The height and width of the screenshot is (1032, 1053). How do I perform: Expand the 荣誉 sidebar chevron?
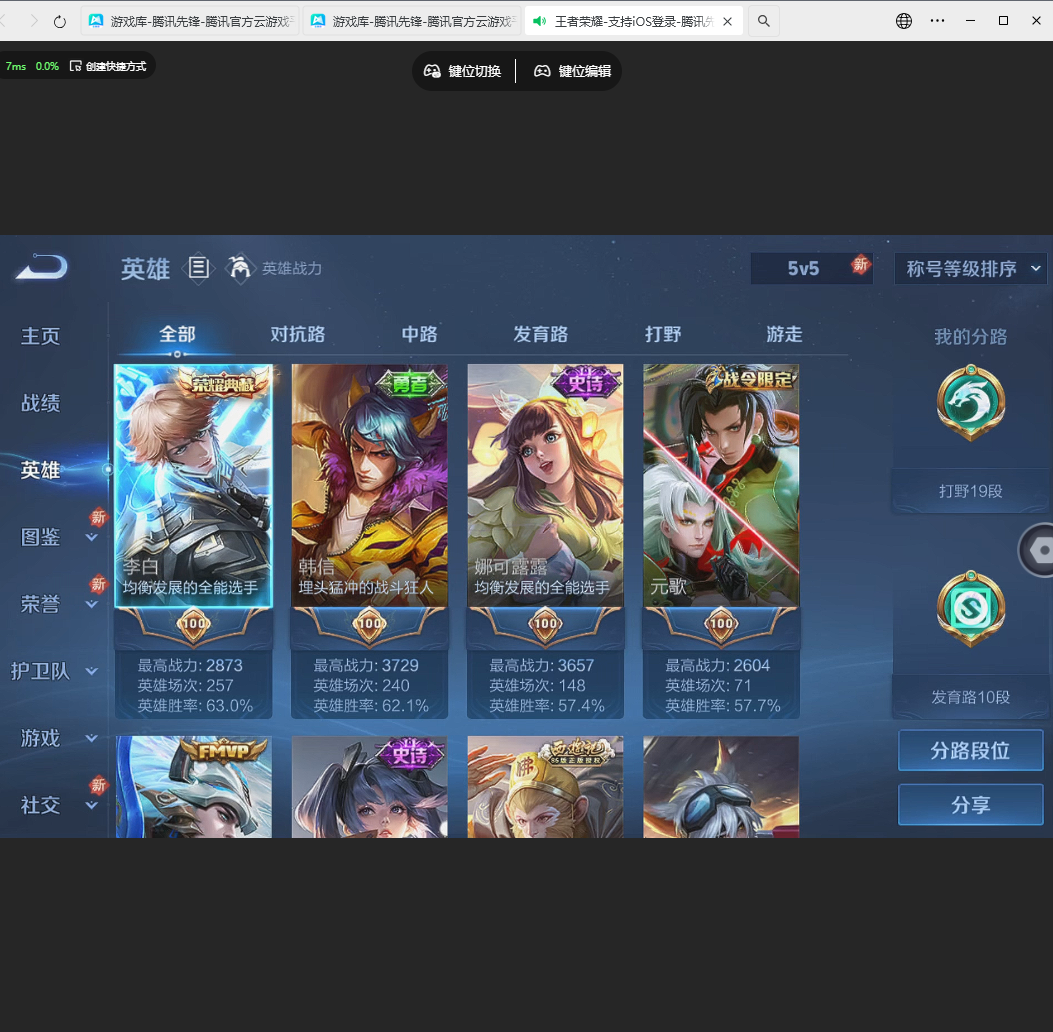pos(92,604)
